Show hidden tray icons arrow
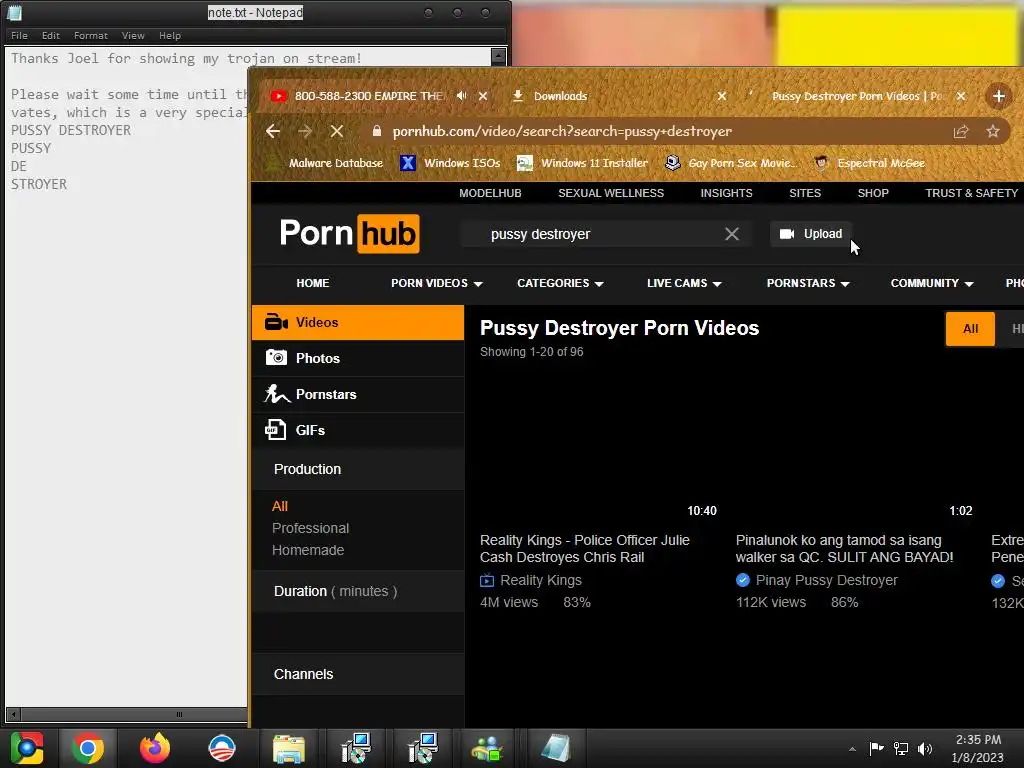 pos(852,749)
